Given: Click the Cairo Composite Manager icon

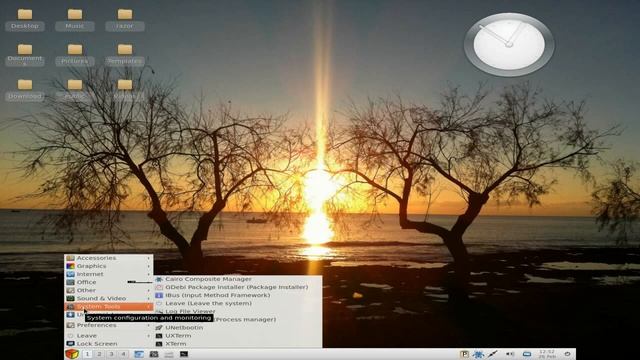Looking at the screenshot, I should (159, 279).
